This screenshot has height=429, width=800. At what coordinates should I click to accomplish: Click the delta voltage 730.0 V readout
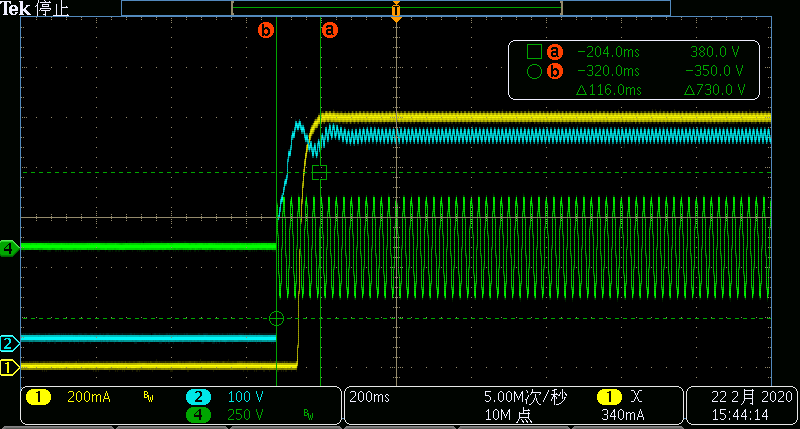pos(714,90)
